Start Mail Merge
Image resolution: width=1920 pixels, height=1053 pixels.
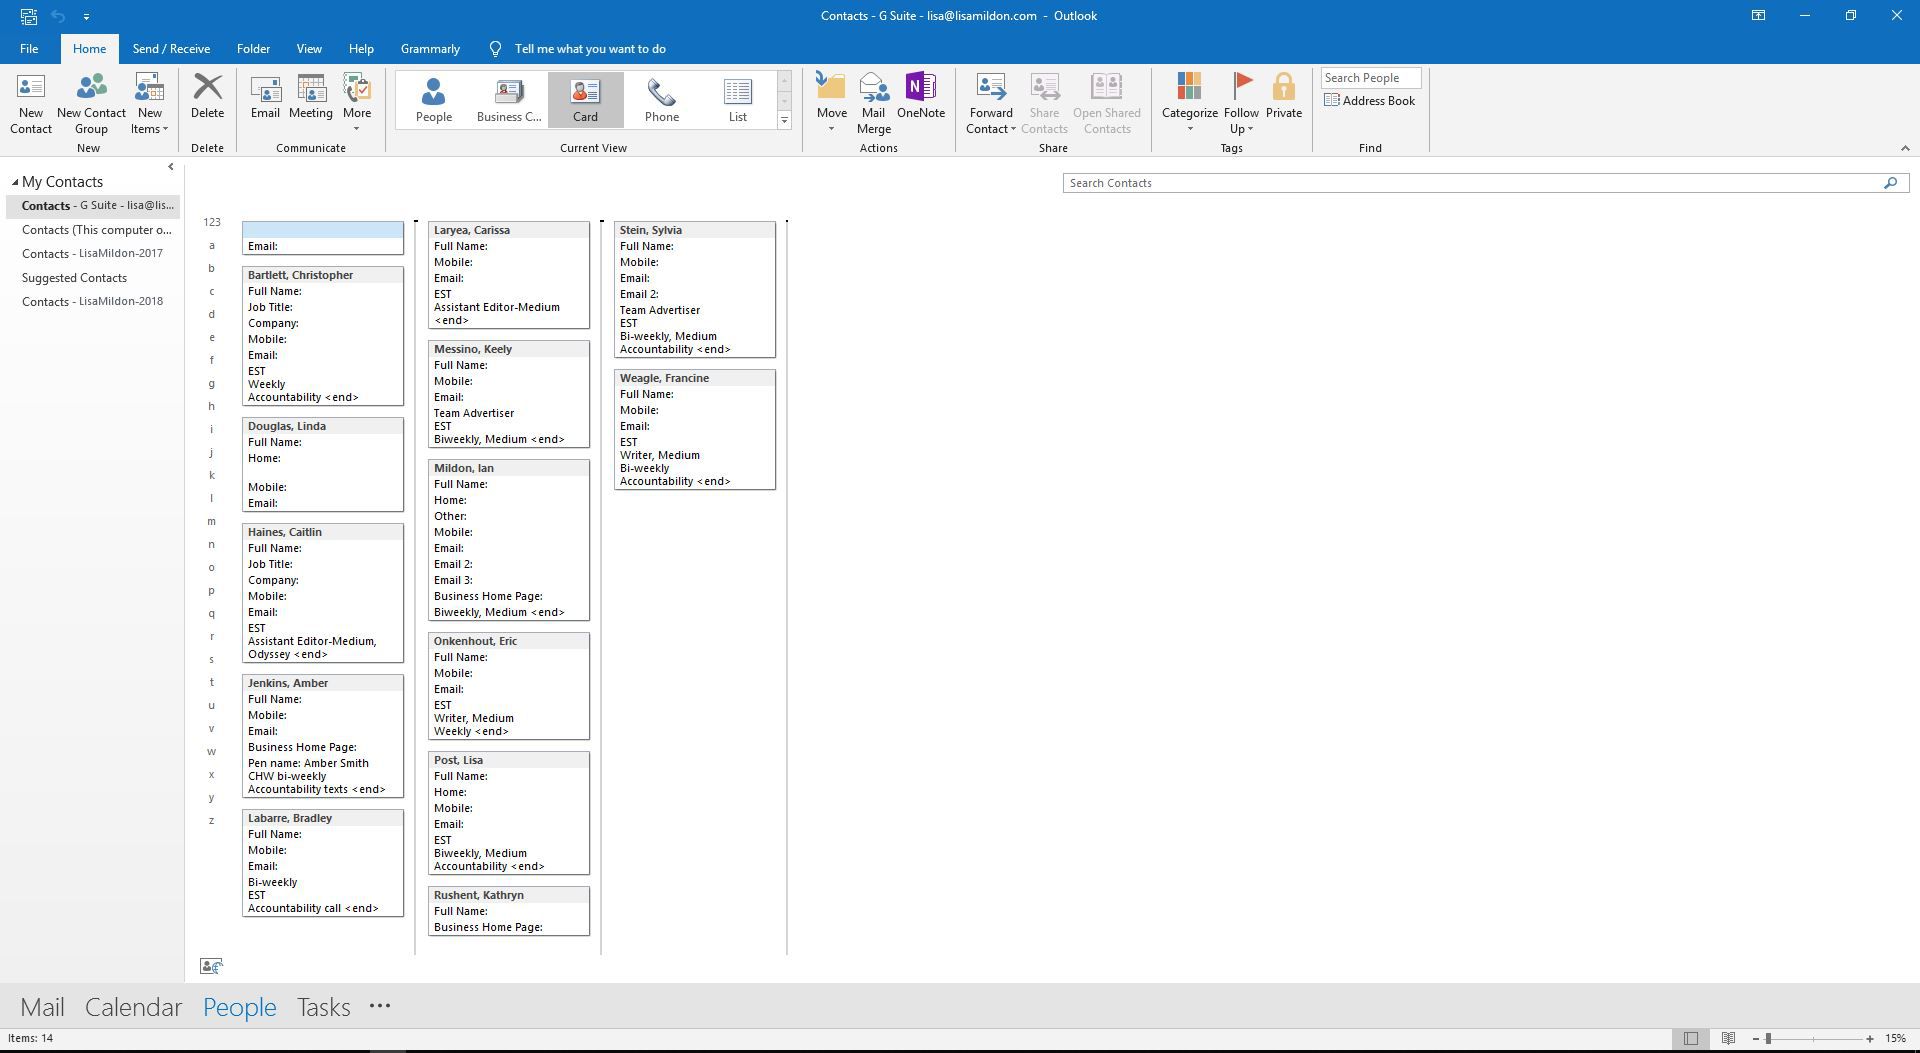tap(873, 103)
